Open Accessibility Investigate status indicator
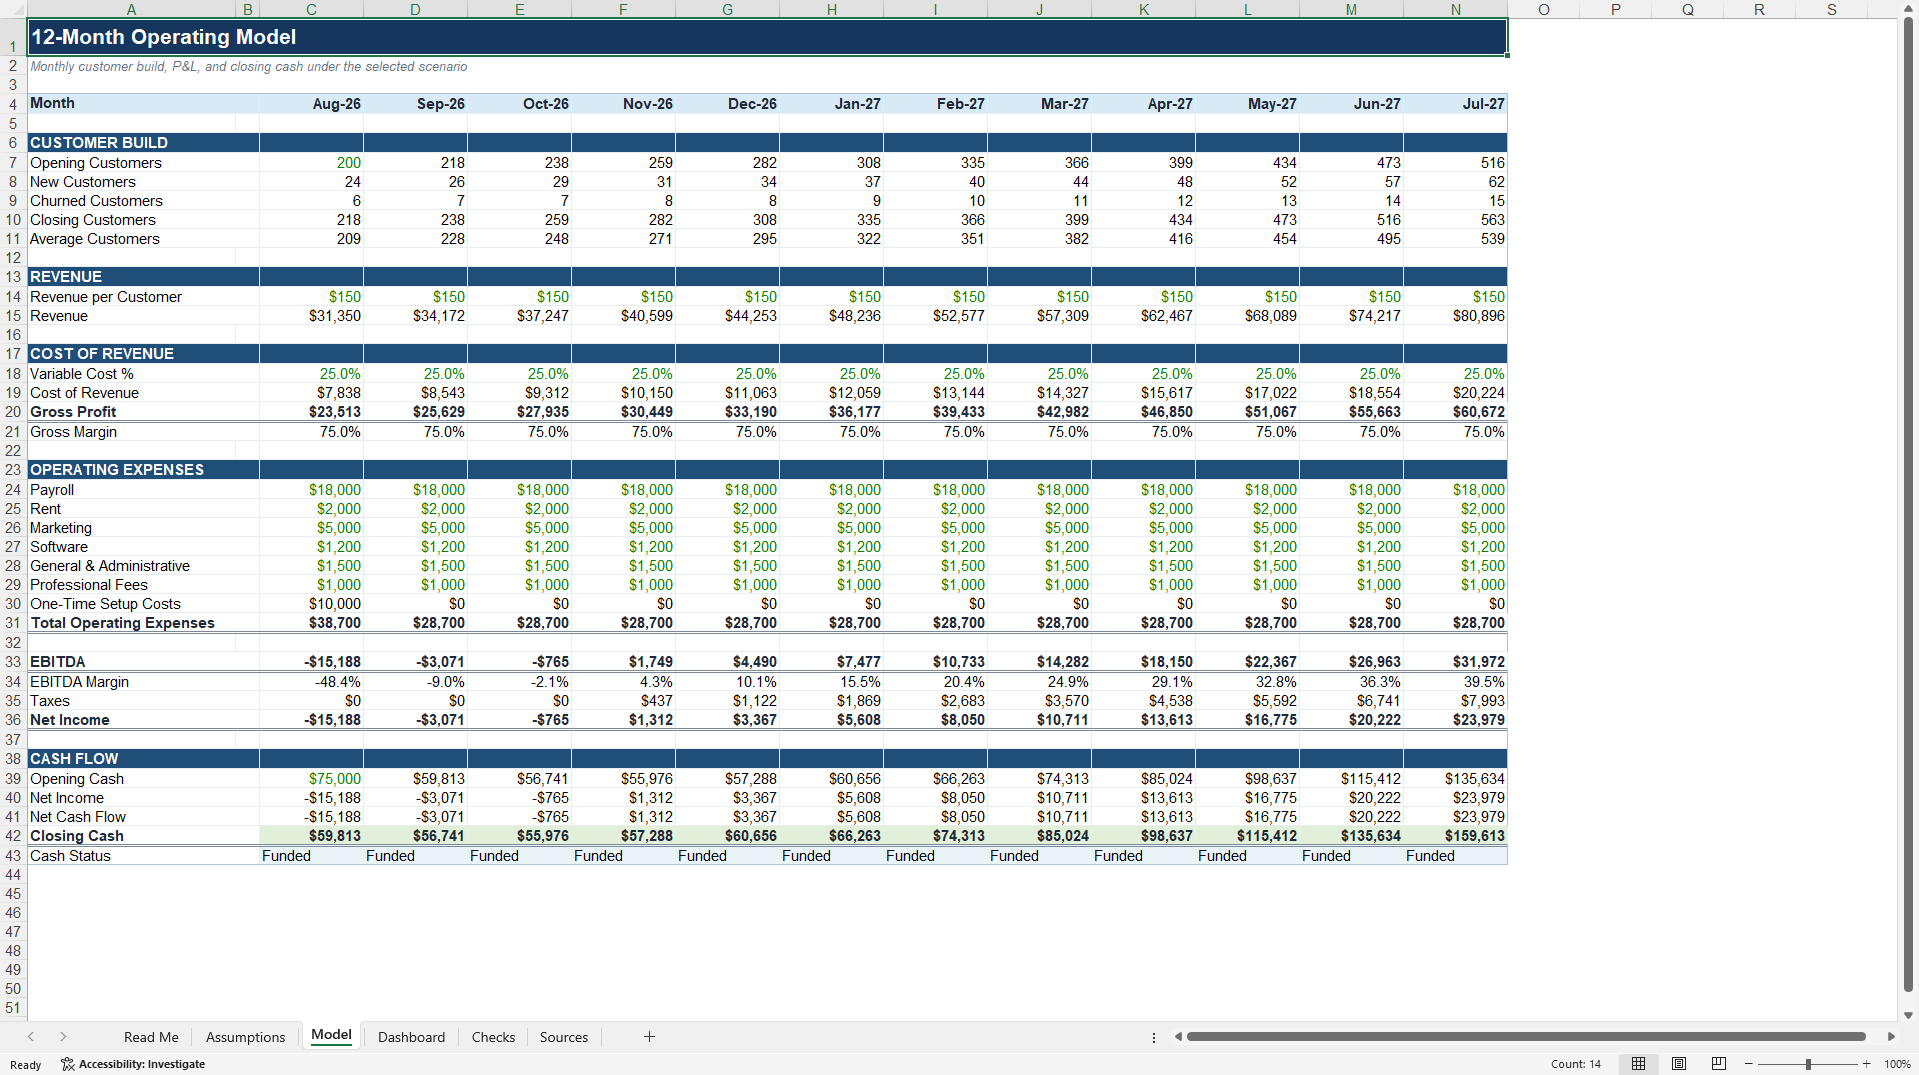 pos(133,1064)
